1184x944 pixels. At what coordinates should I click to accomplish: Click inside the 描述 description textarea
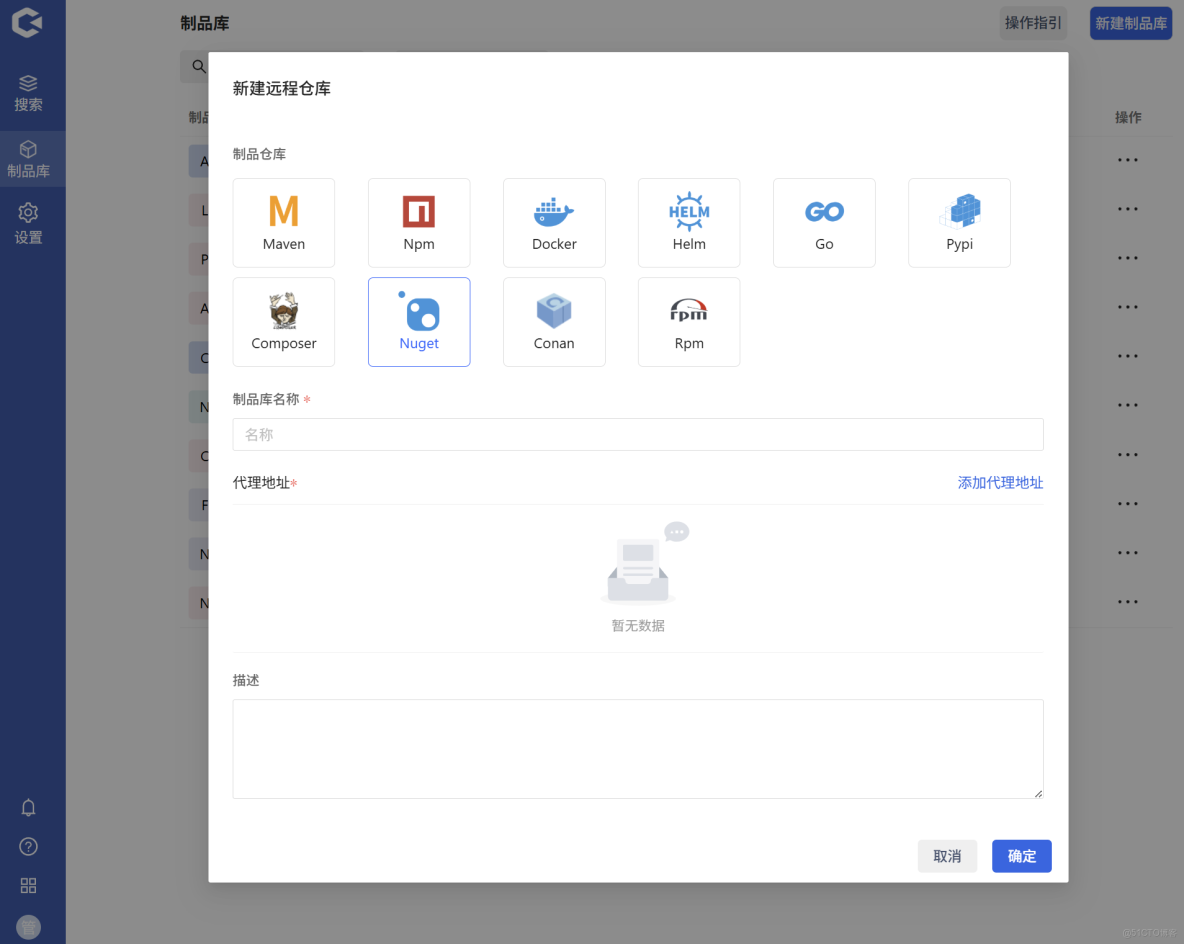click(x=637, y=748)
